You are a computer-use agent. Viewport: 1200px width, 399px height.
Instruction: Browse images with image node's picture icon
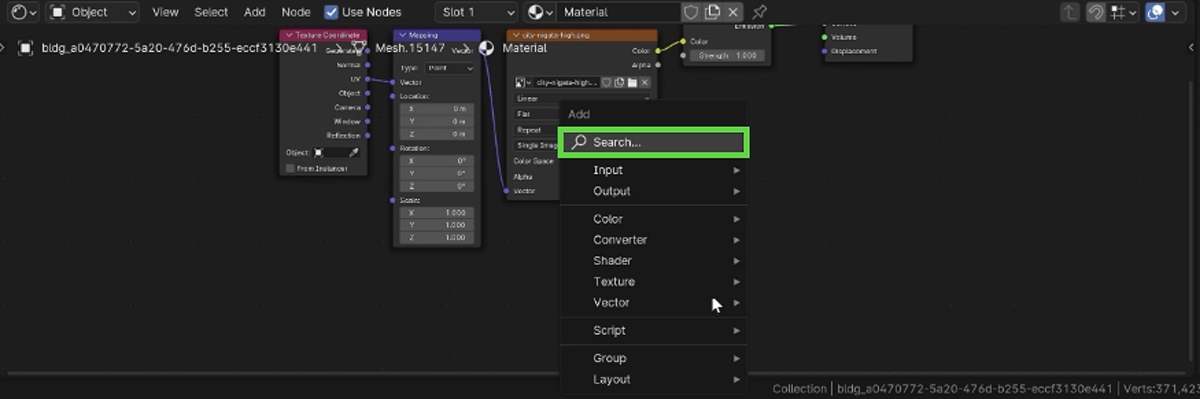(x=523, y=83)
